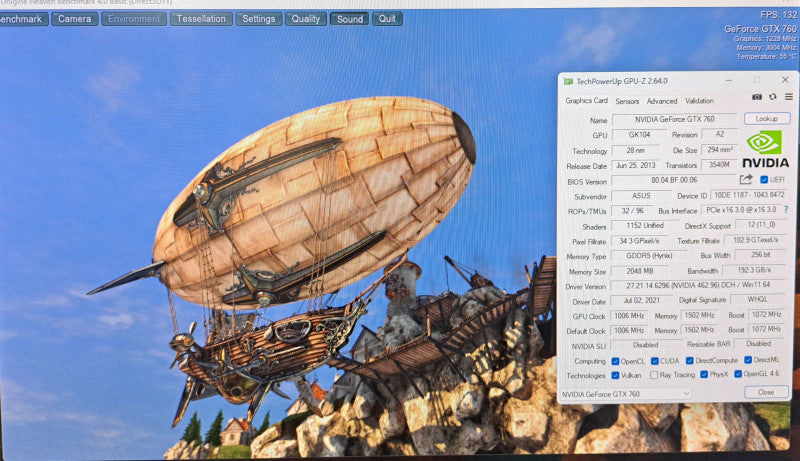Click the Bandwidth value 192.3 GB/s
This screenshot has width=800, height=461.
coord(754,270)
